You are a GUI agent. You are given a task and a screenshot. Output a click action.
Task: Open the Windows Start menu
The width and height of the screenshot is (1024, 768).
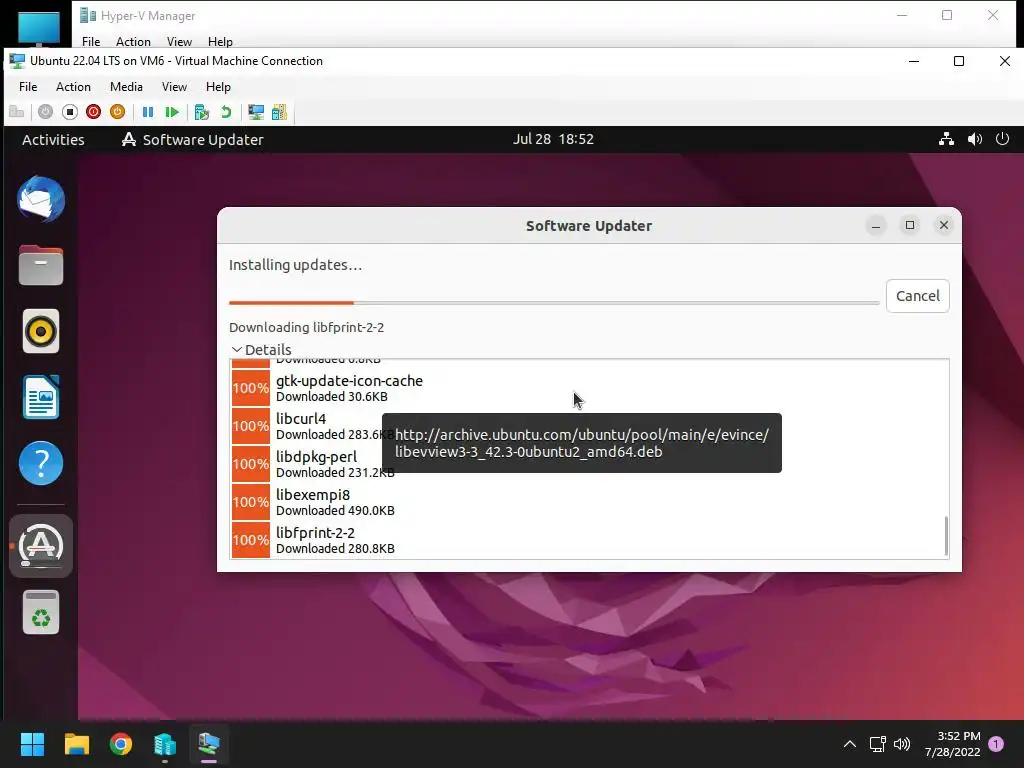[32, 744]
